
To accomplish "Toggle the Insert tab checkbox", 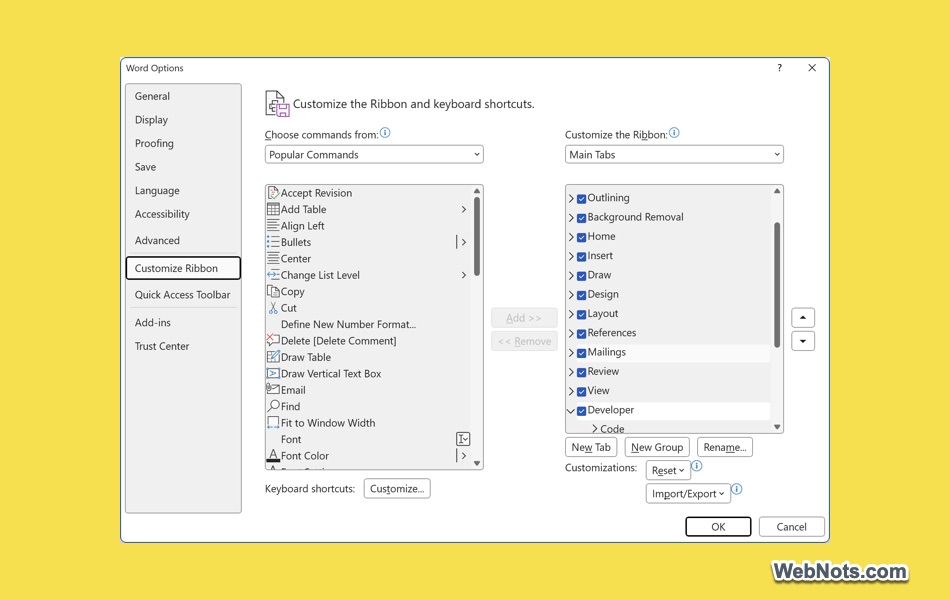I will (x=581, y=256).
